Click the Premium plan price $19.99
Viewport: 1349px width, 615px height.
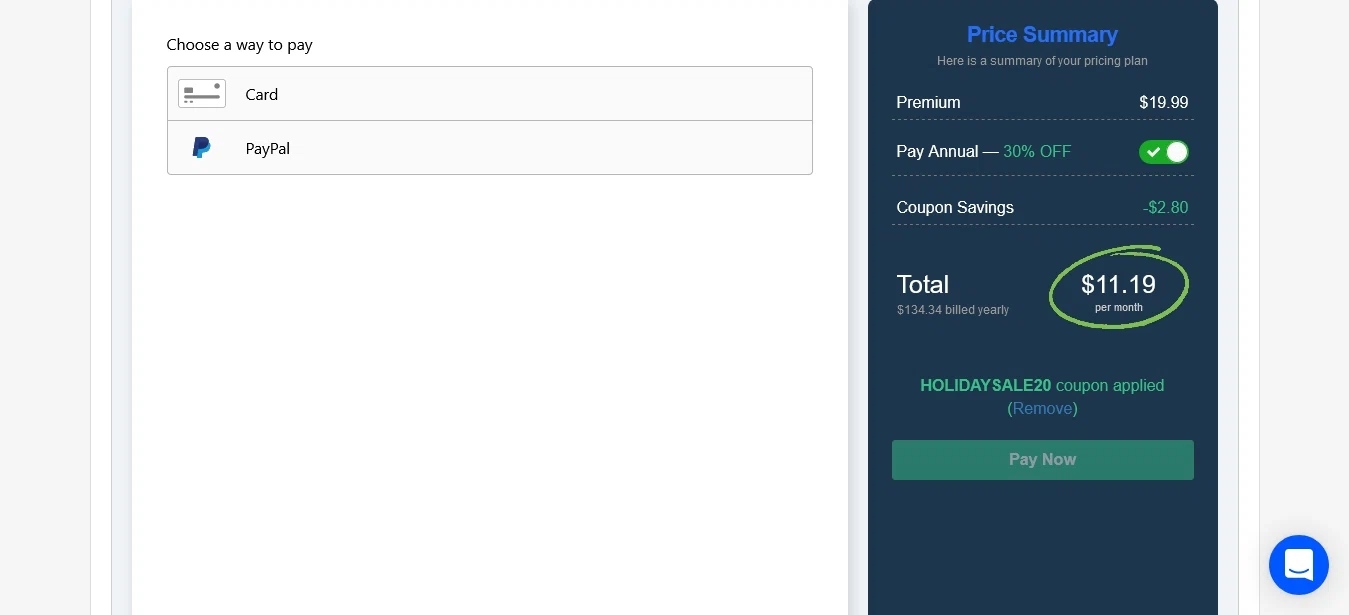[1164, 102]
